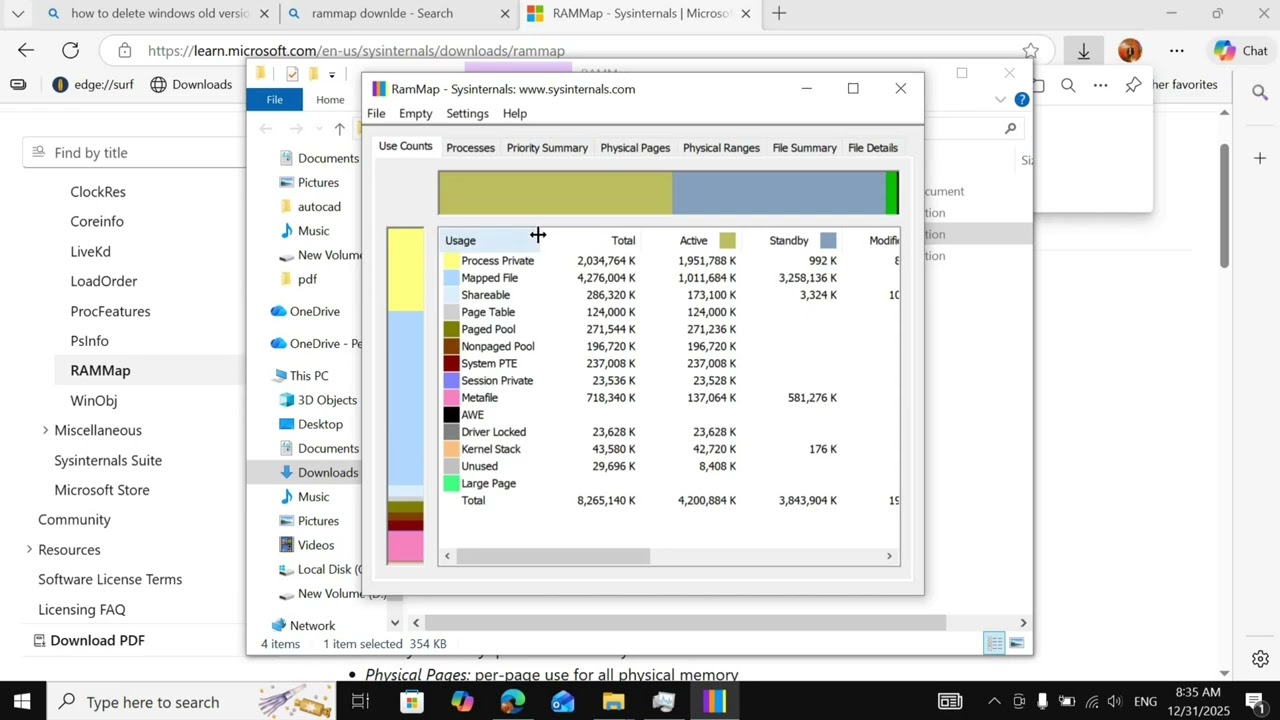
Task: Open the Download PDF link
Action: point(89,641)
